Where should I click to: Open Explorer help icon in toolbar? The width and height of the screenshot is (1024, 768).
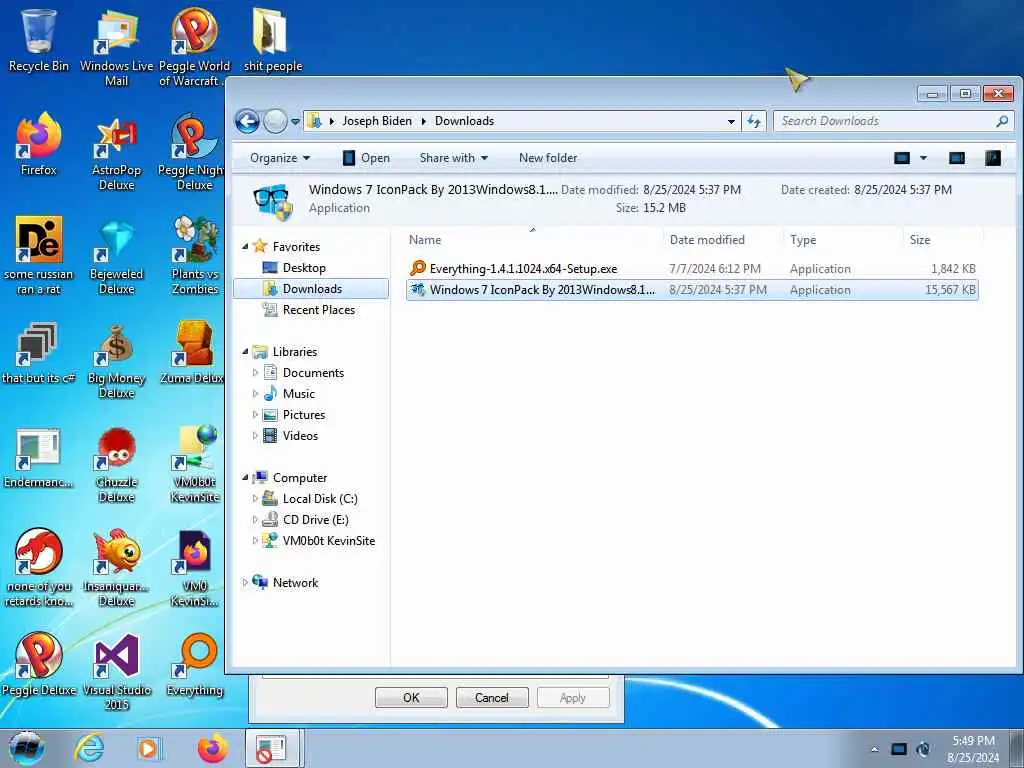coord(993,157)
